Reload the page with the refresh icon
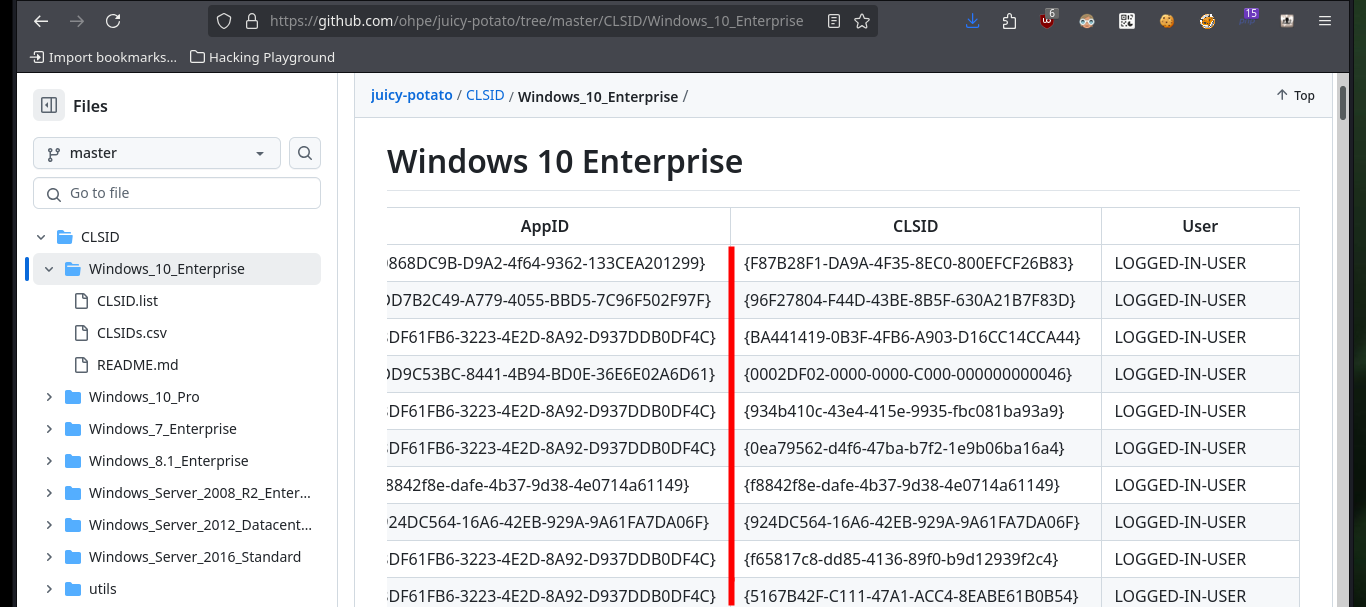The height and width of the screenshot is (607, 1366). (113, 21)
